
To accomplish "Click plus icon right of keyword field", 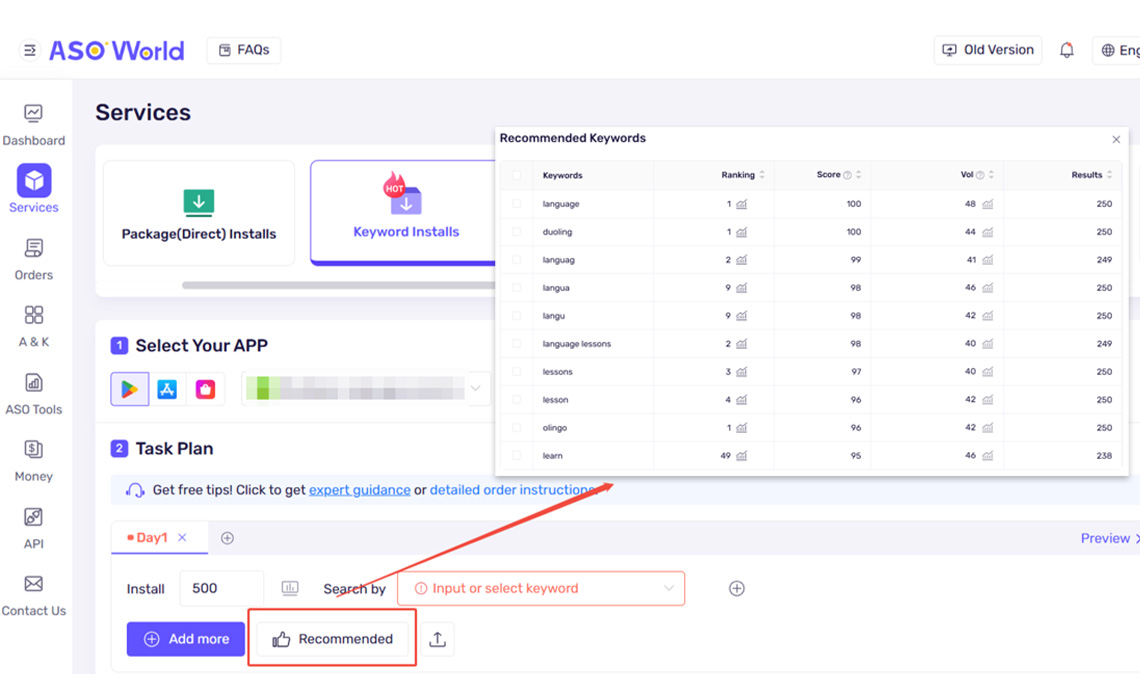I will [736, 588].
